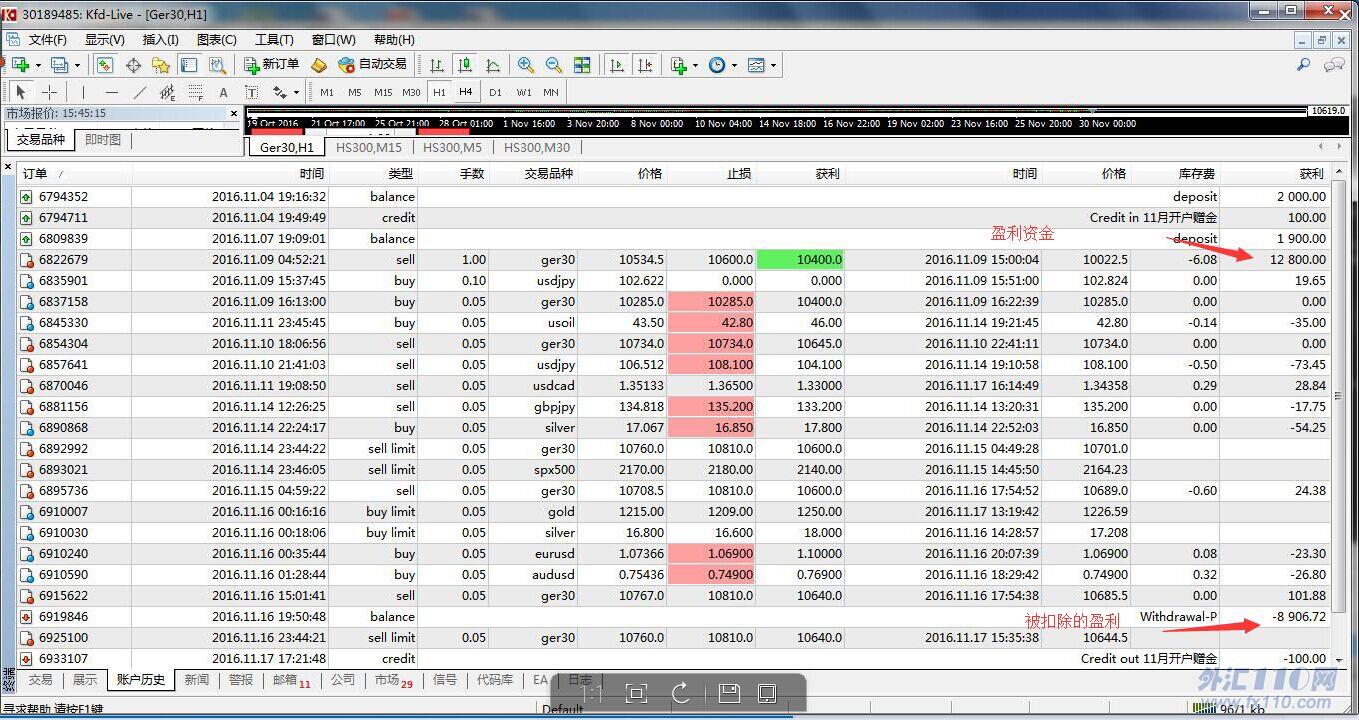This screenshot has width=1359, height=720.
Task: Toggle 自动交易 (AutoTrading) on the toolbar
Action: pyautogui.click(x=372, y=65)
